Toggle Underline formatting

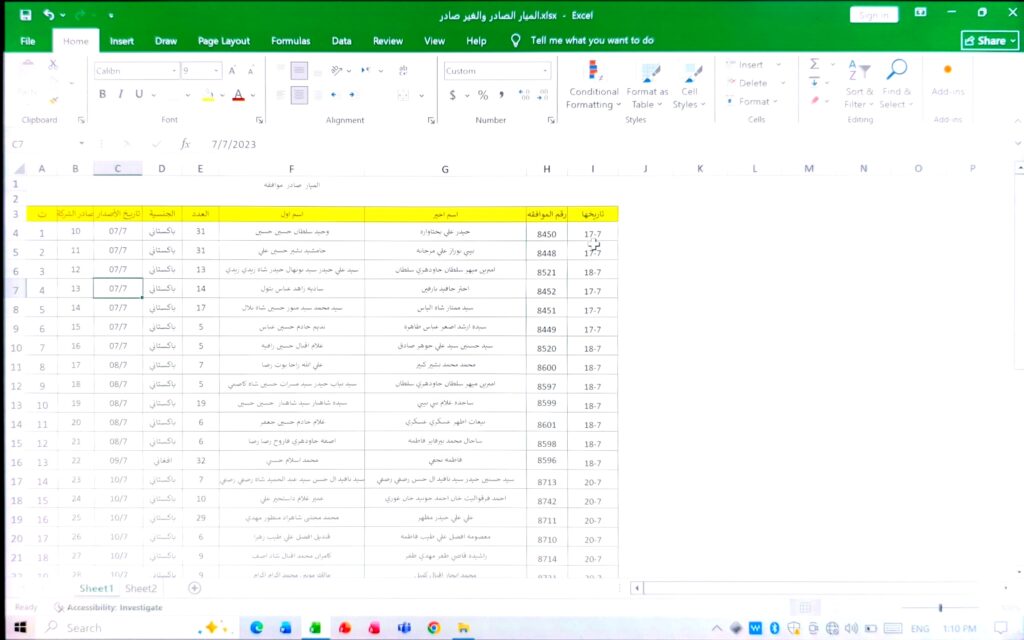tap(139, 95)
